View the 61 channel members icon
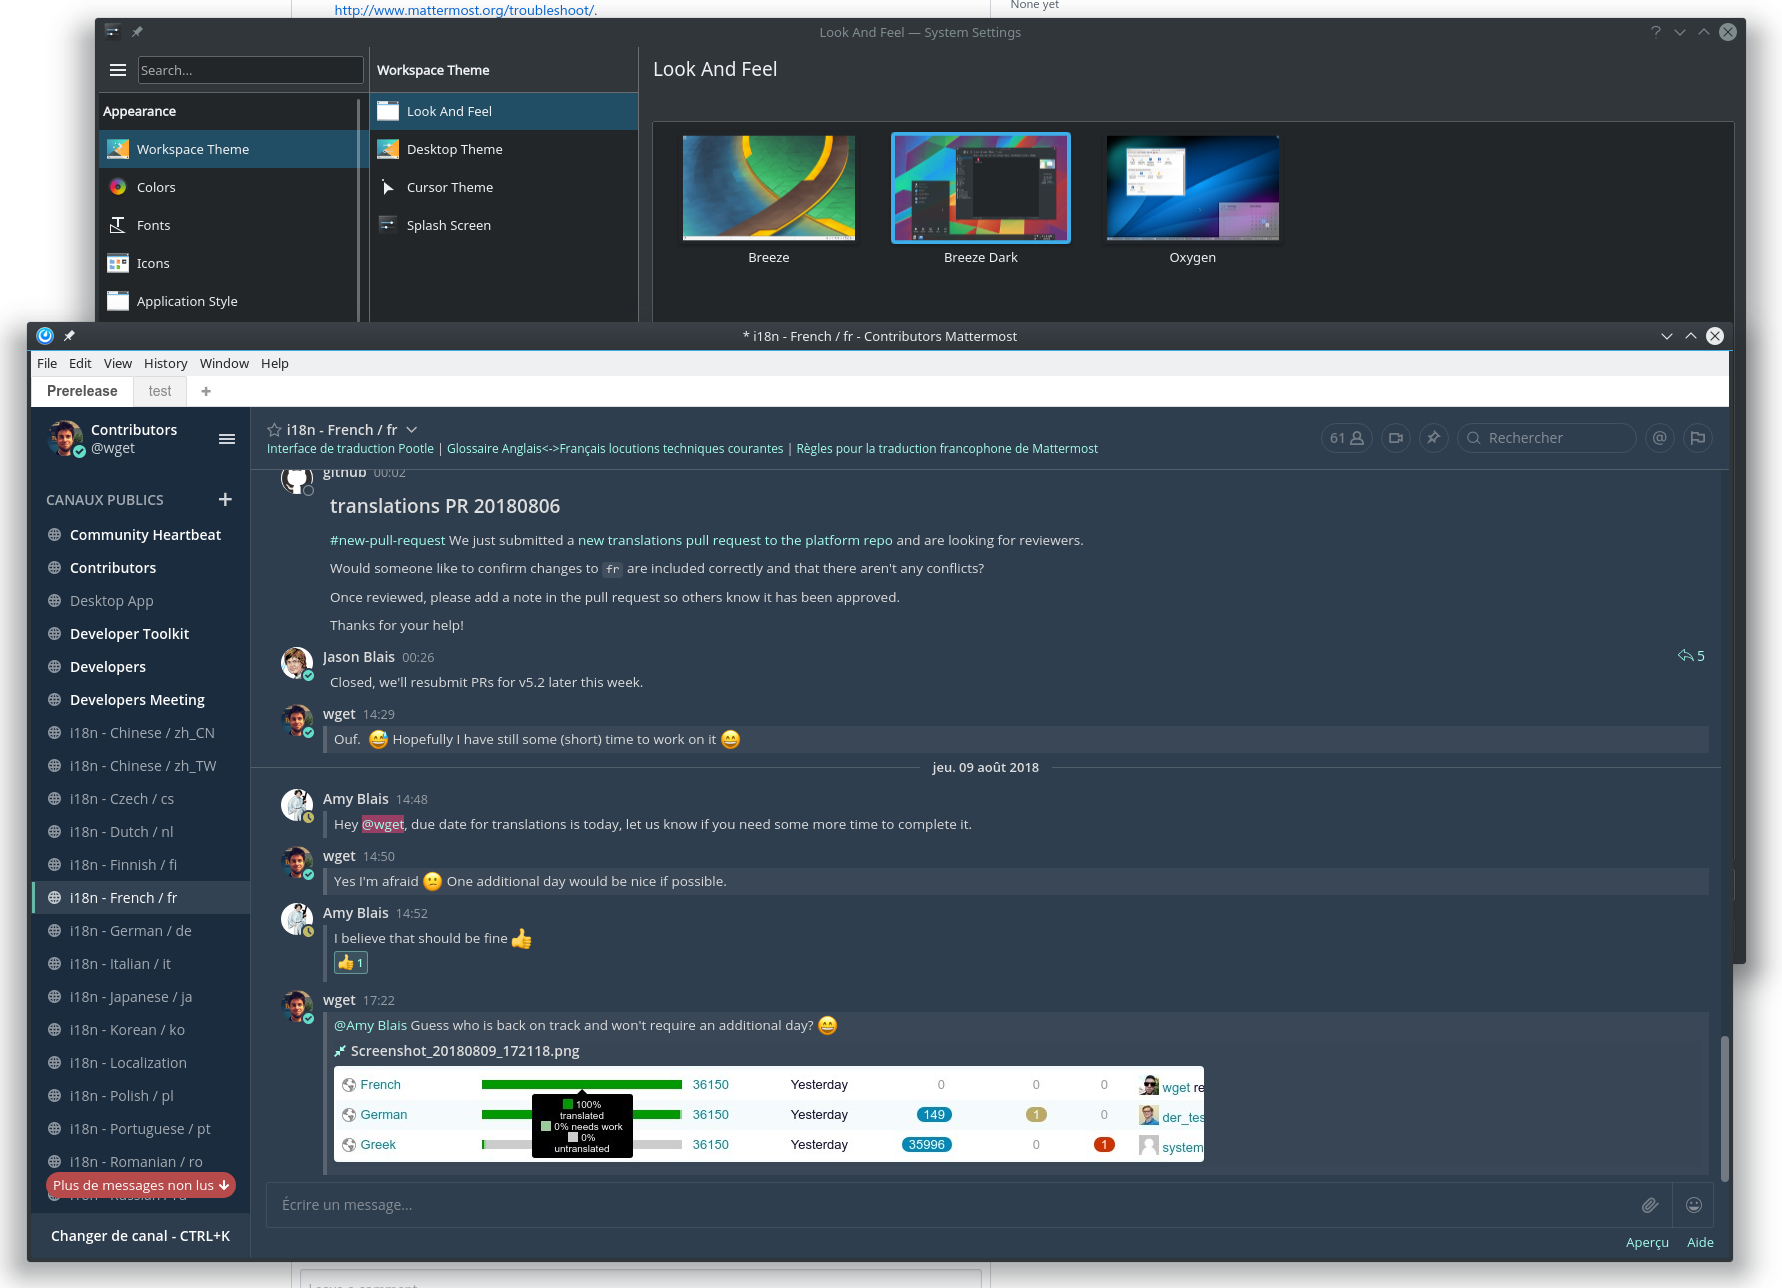This screenshot has height=1288, width=1782. click(1346, 438)
